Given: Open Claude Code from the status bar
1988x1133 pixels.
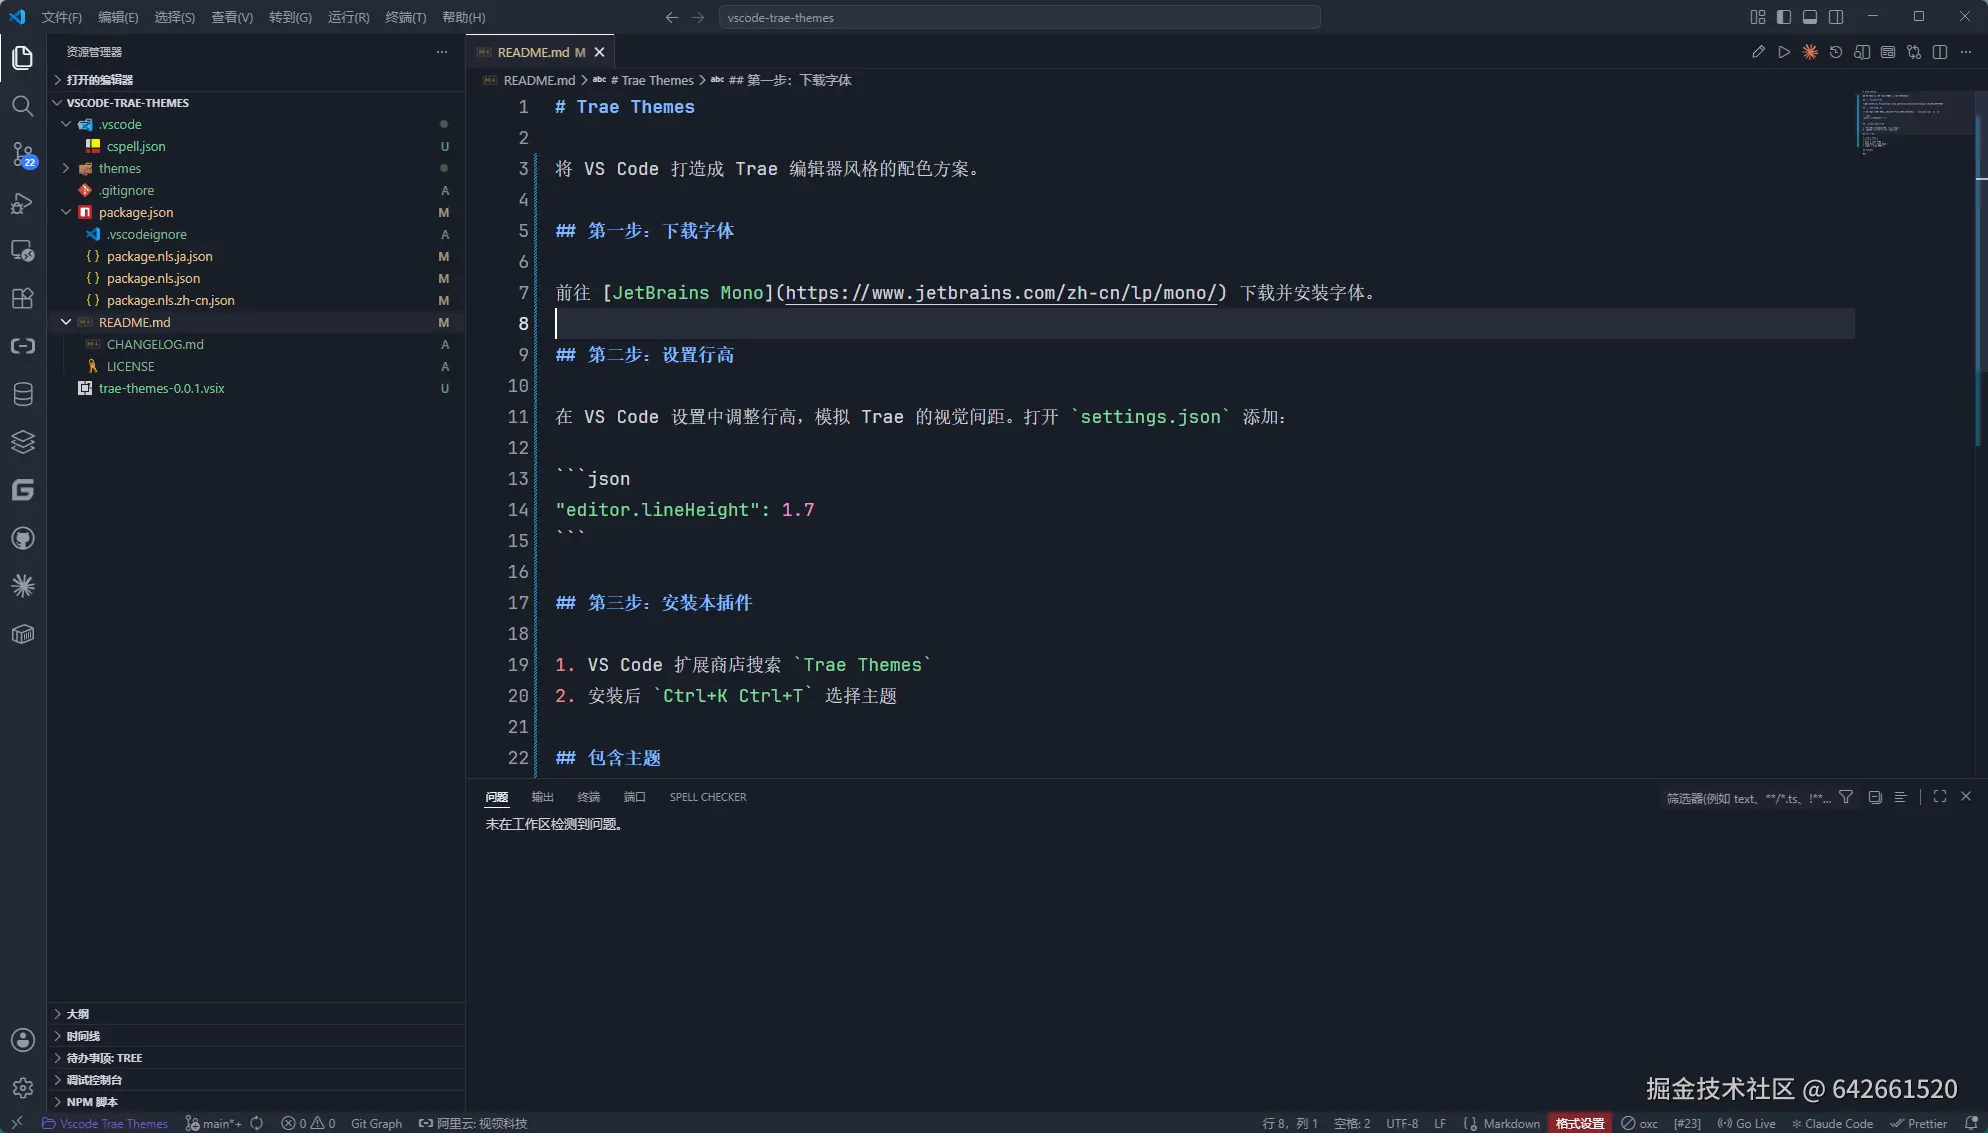Looking at the screenshot, I should [1832, 1123].
